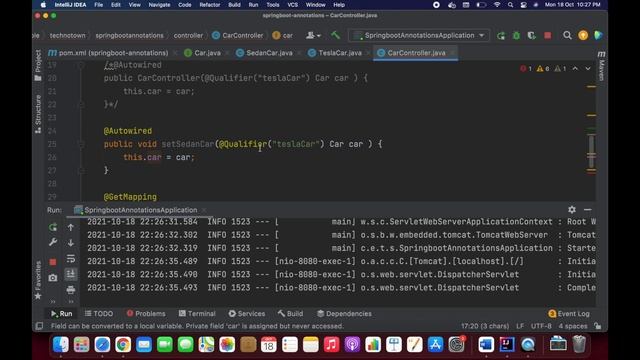The height and width of the screenshot is (360, 640).
Task: Click the 17:20 caret position status entry
Action: 485,326
